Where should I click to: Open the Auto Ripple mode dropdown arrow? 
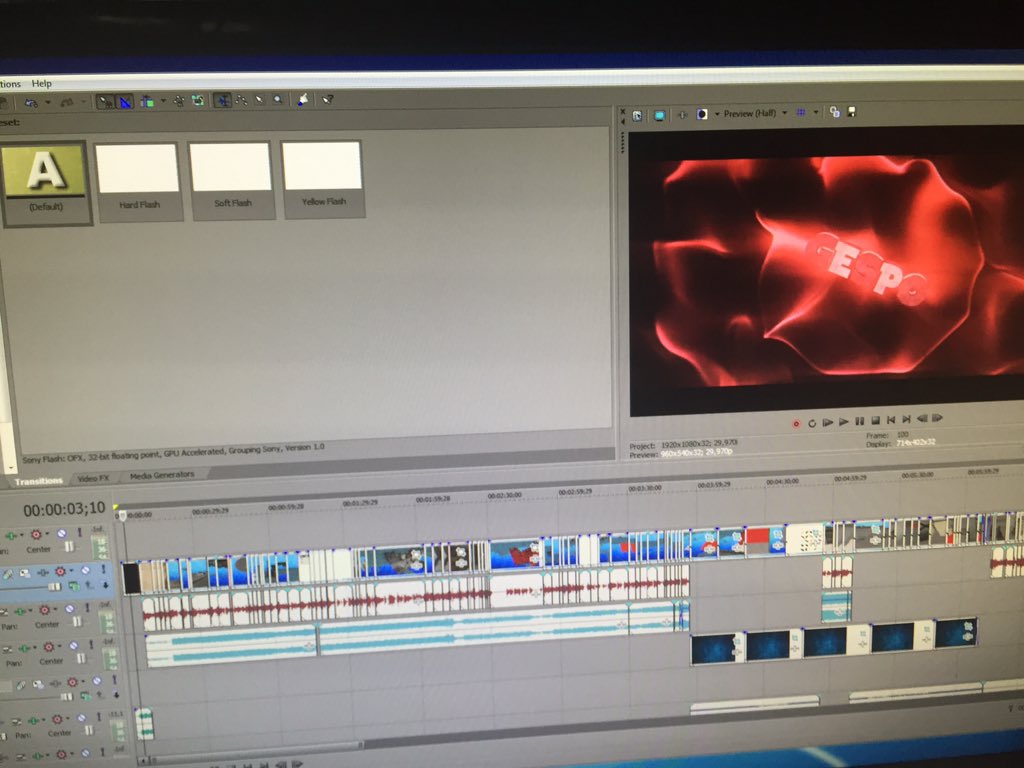tap(163, 101)
